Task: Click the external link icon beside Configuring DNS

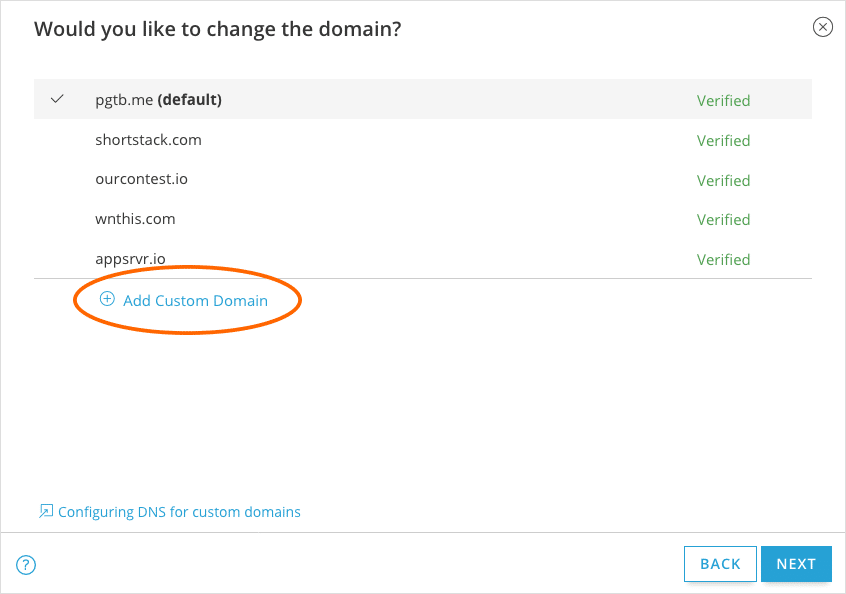Action: click(x=45, y=511)
